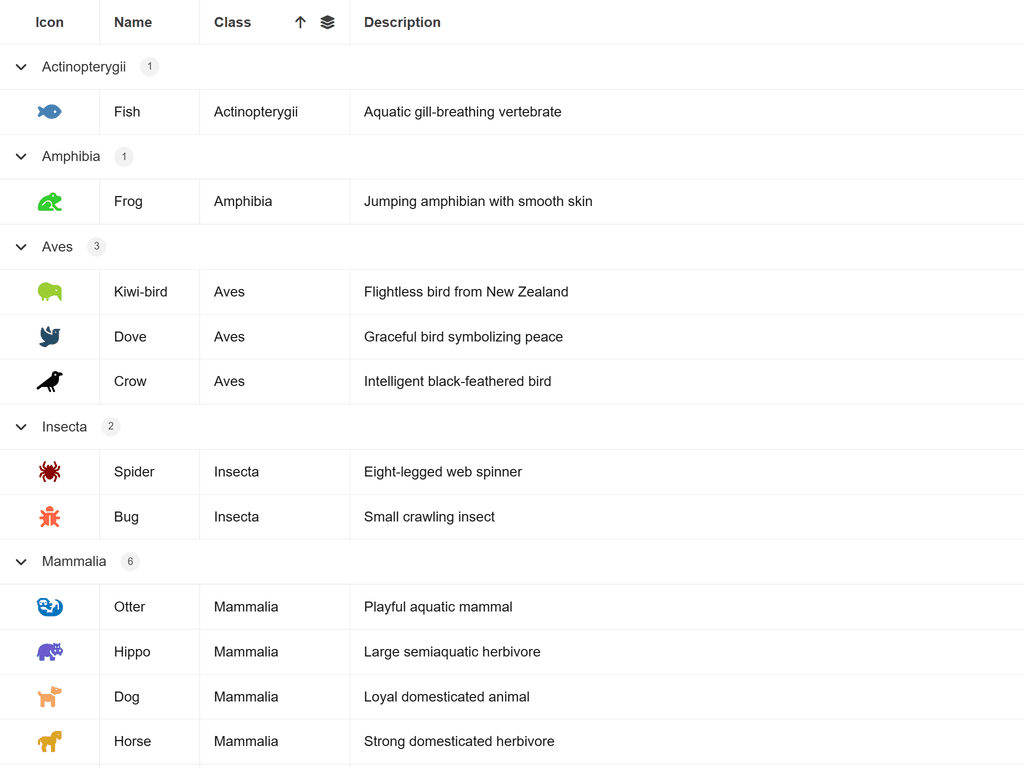Click the Kiwi-bird icon
This screenshot has width=1024, height=768.
(48, 291)
